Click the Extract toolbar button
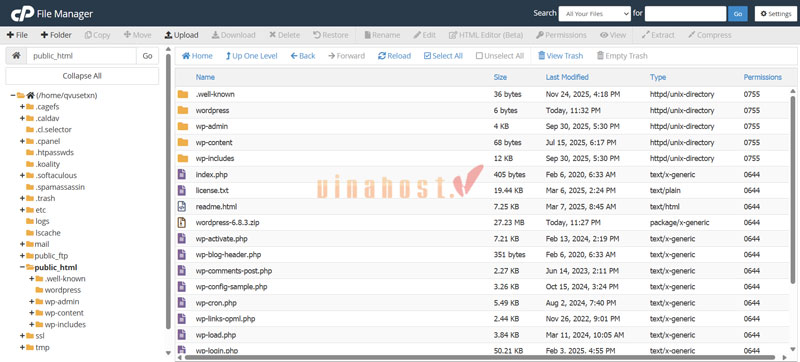 point(658,35)
